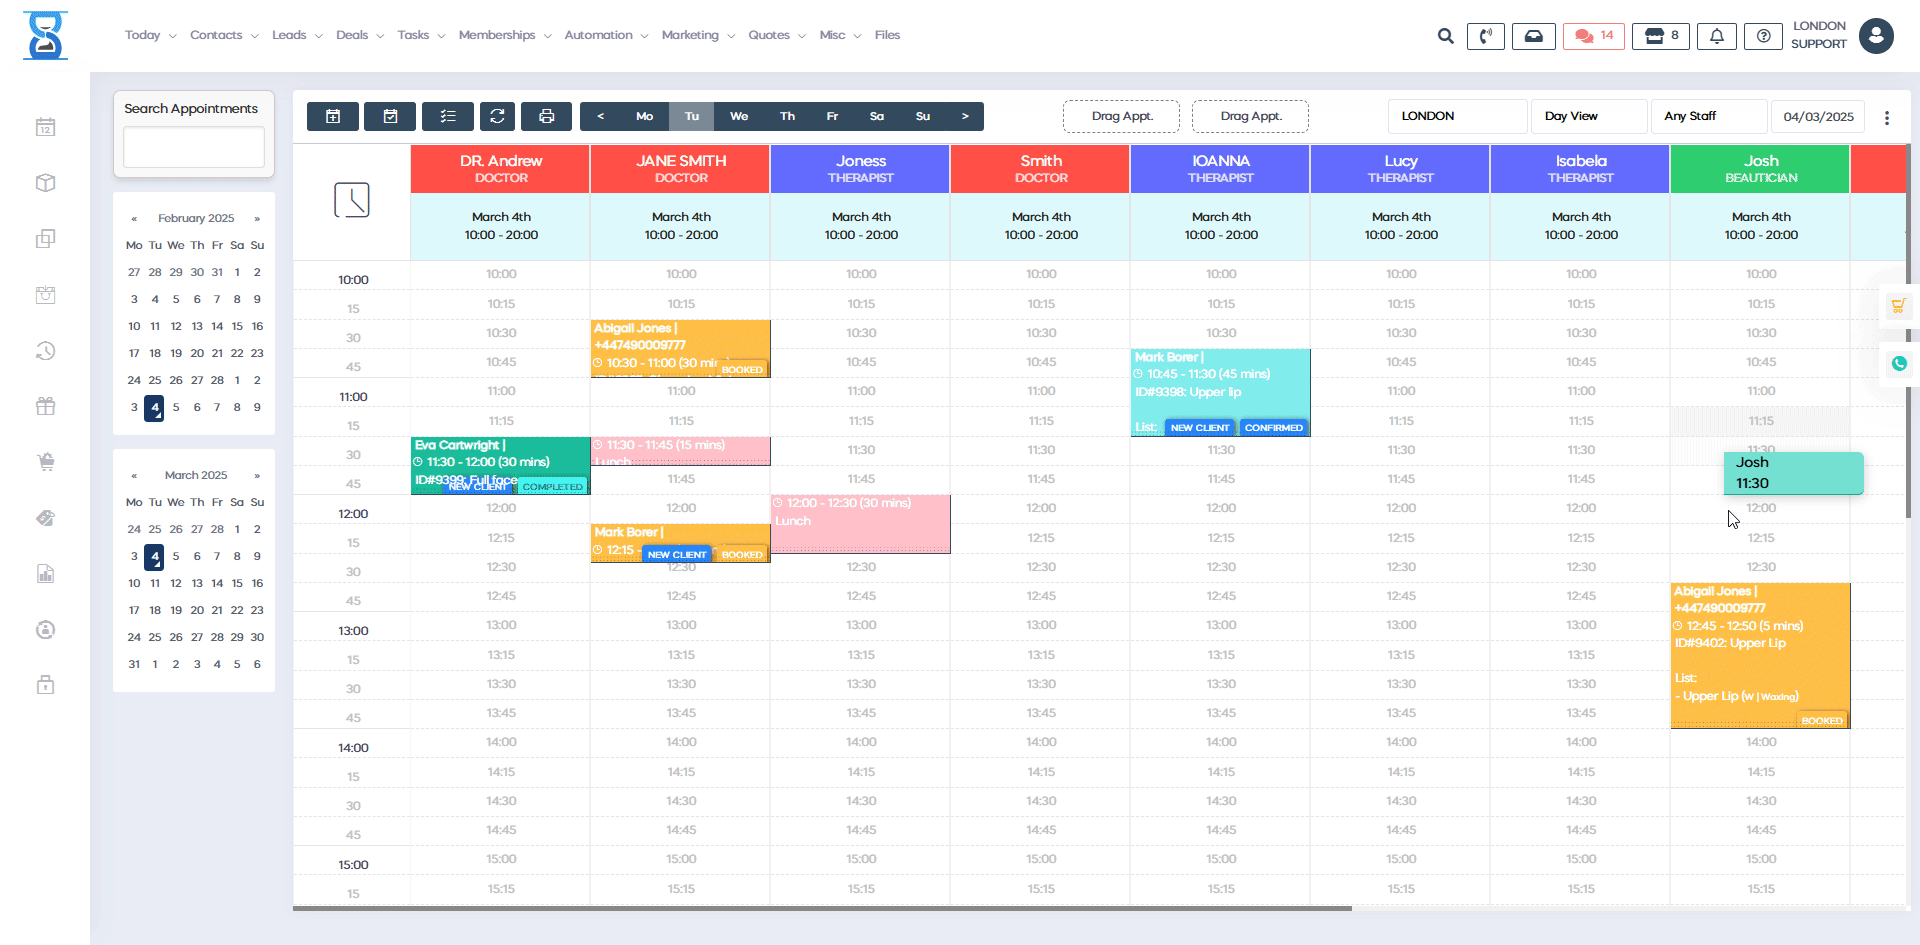Open the notifications bell
Image resolution: width=1920 pixels, height=945 pixels.
click(1717, 35)
